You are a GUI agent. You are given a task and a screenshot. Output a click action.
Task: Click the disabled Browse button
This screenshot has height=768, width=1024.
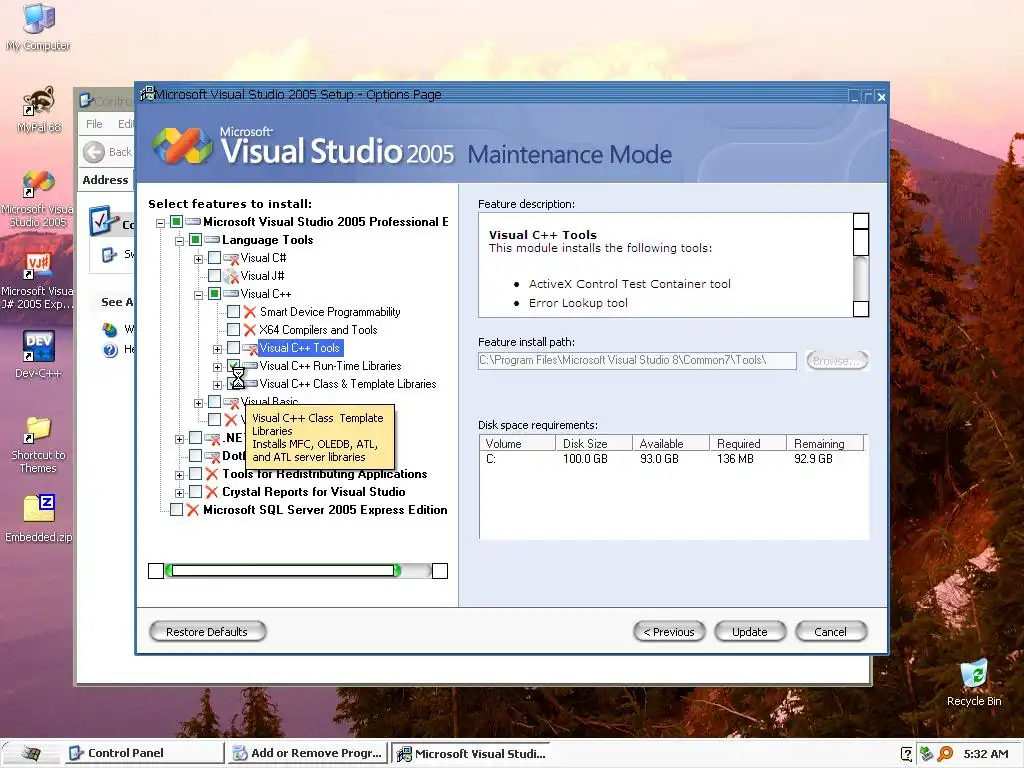click(837, 360)
